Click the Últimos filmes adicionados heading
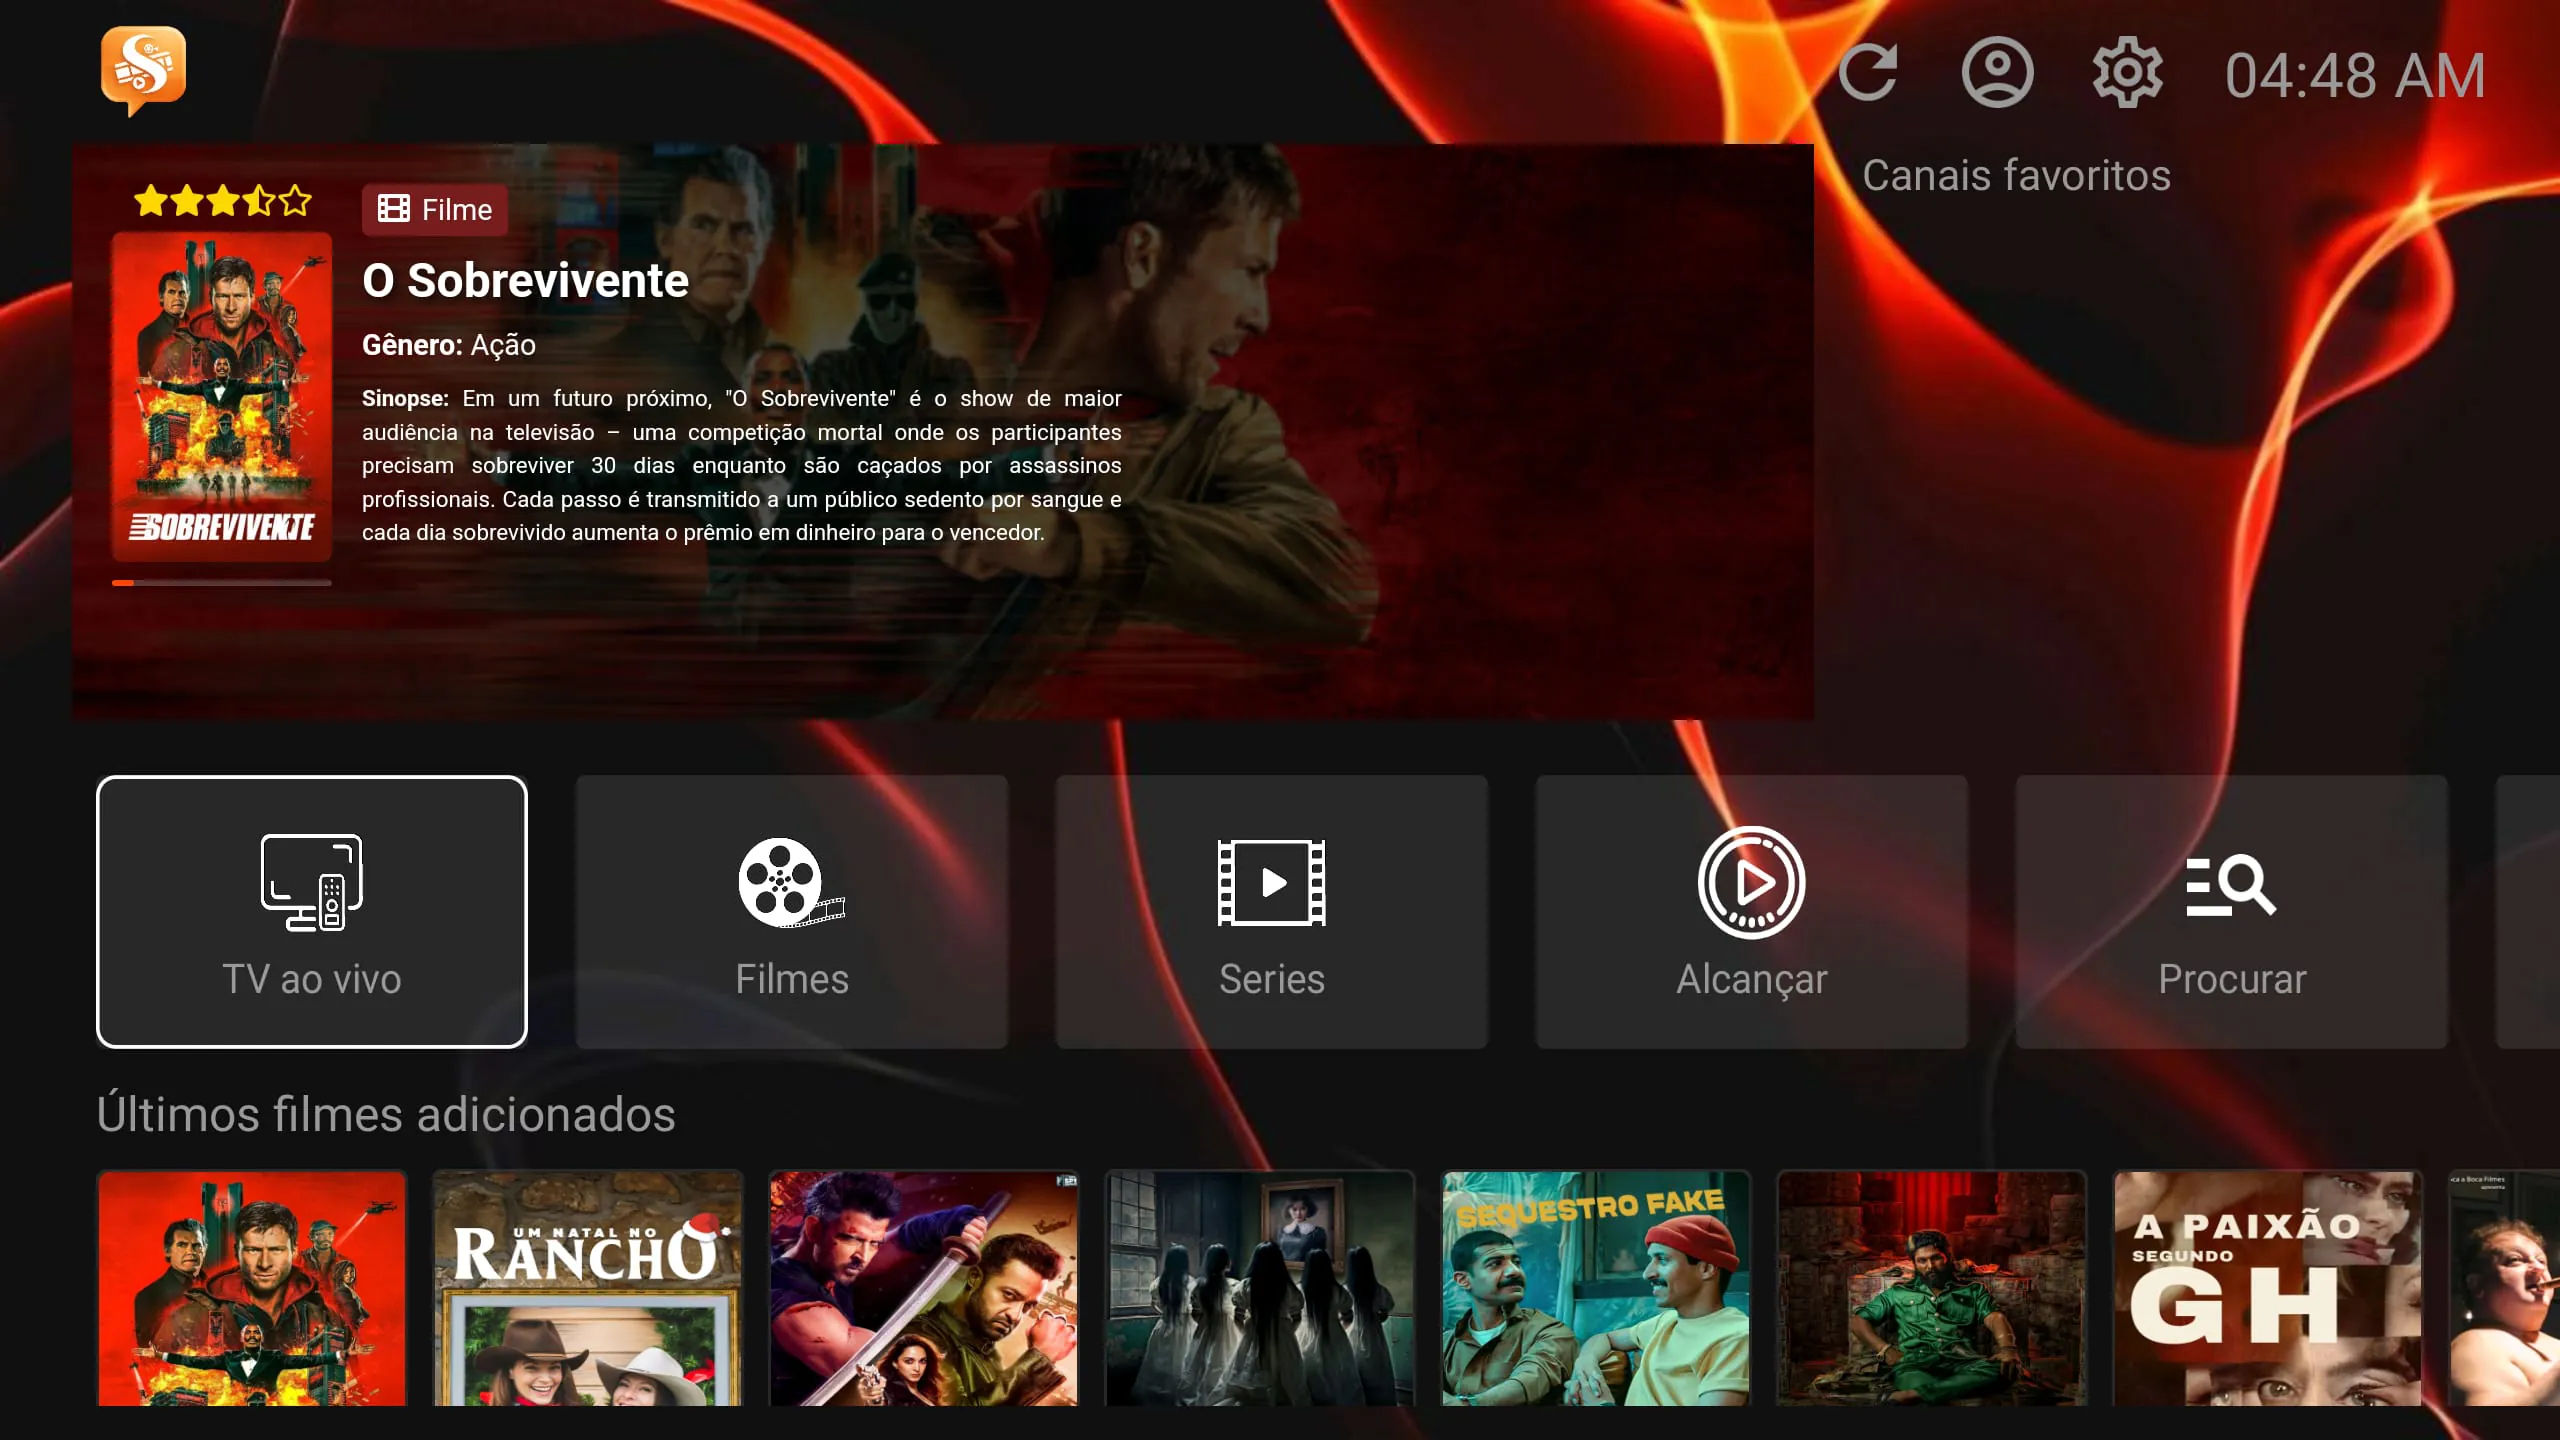Image resolution: width=2560 pixels, height=1440 pixels. coord(386,1114)
